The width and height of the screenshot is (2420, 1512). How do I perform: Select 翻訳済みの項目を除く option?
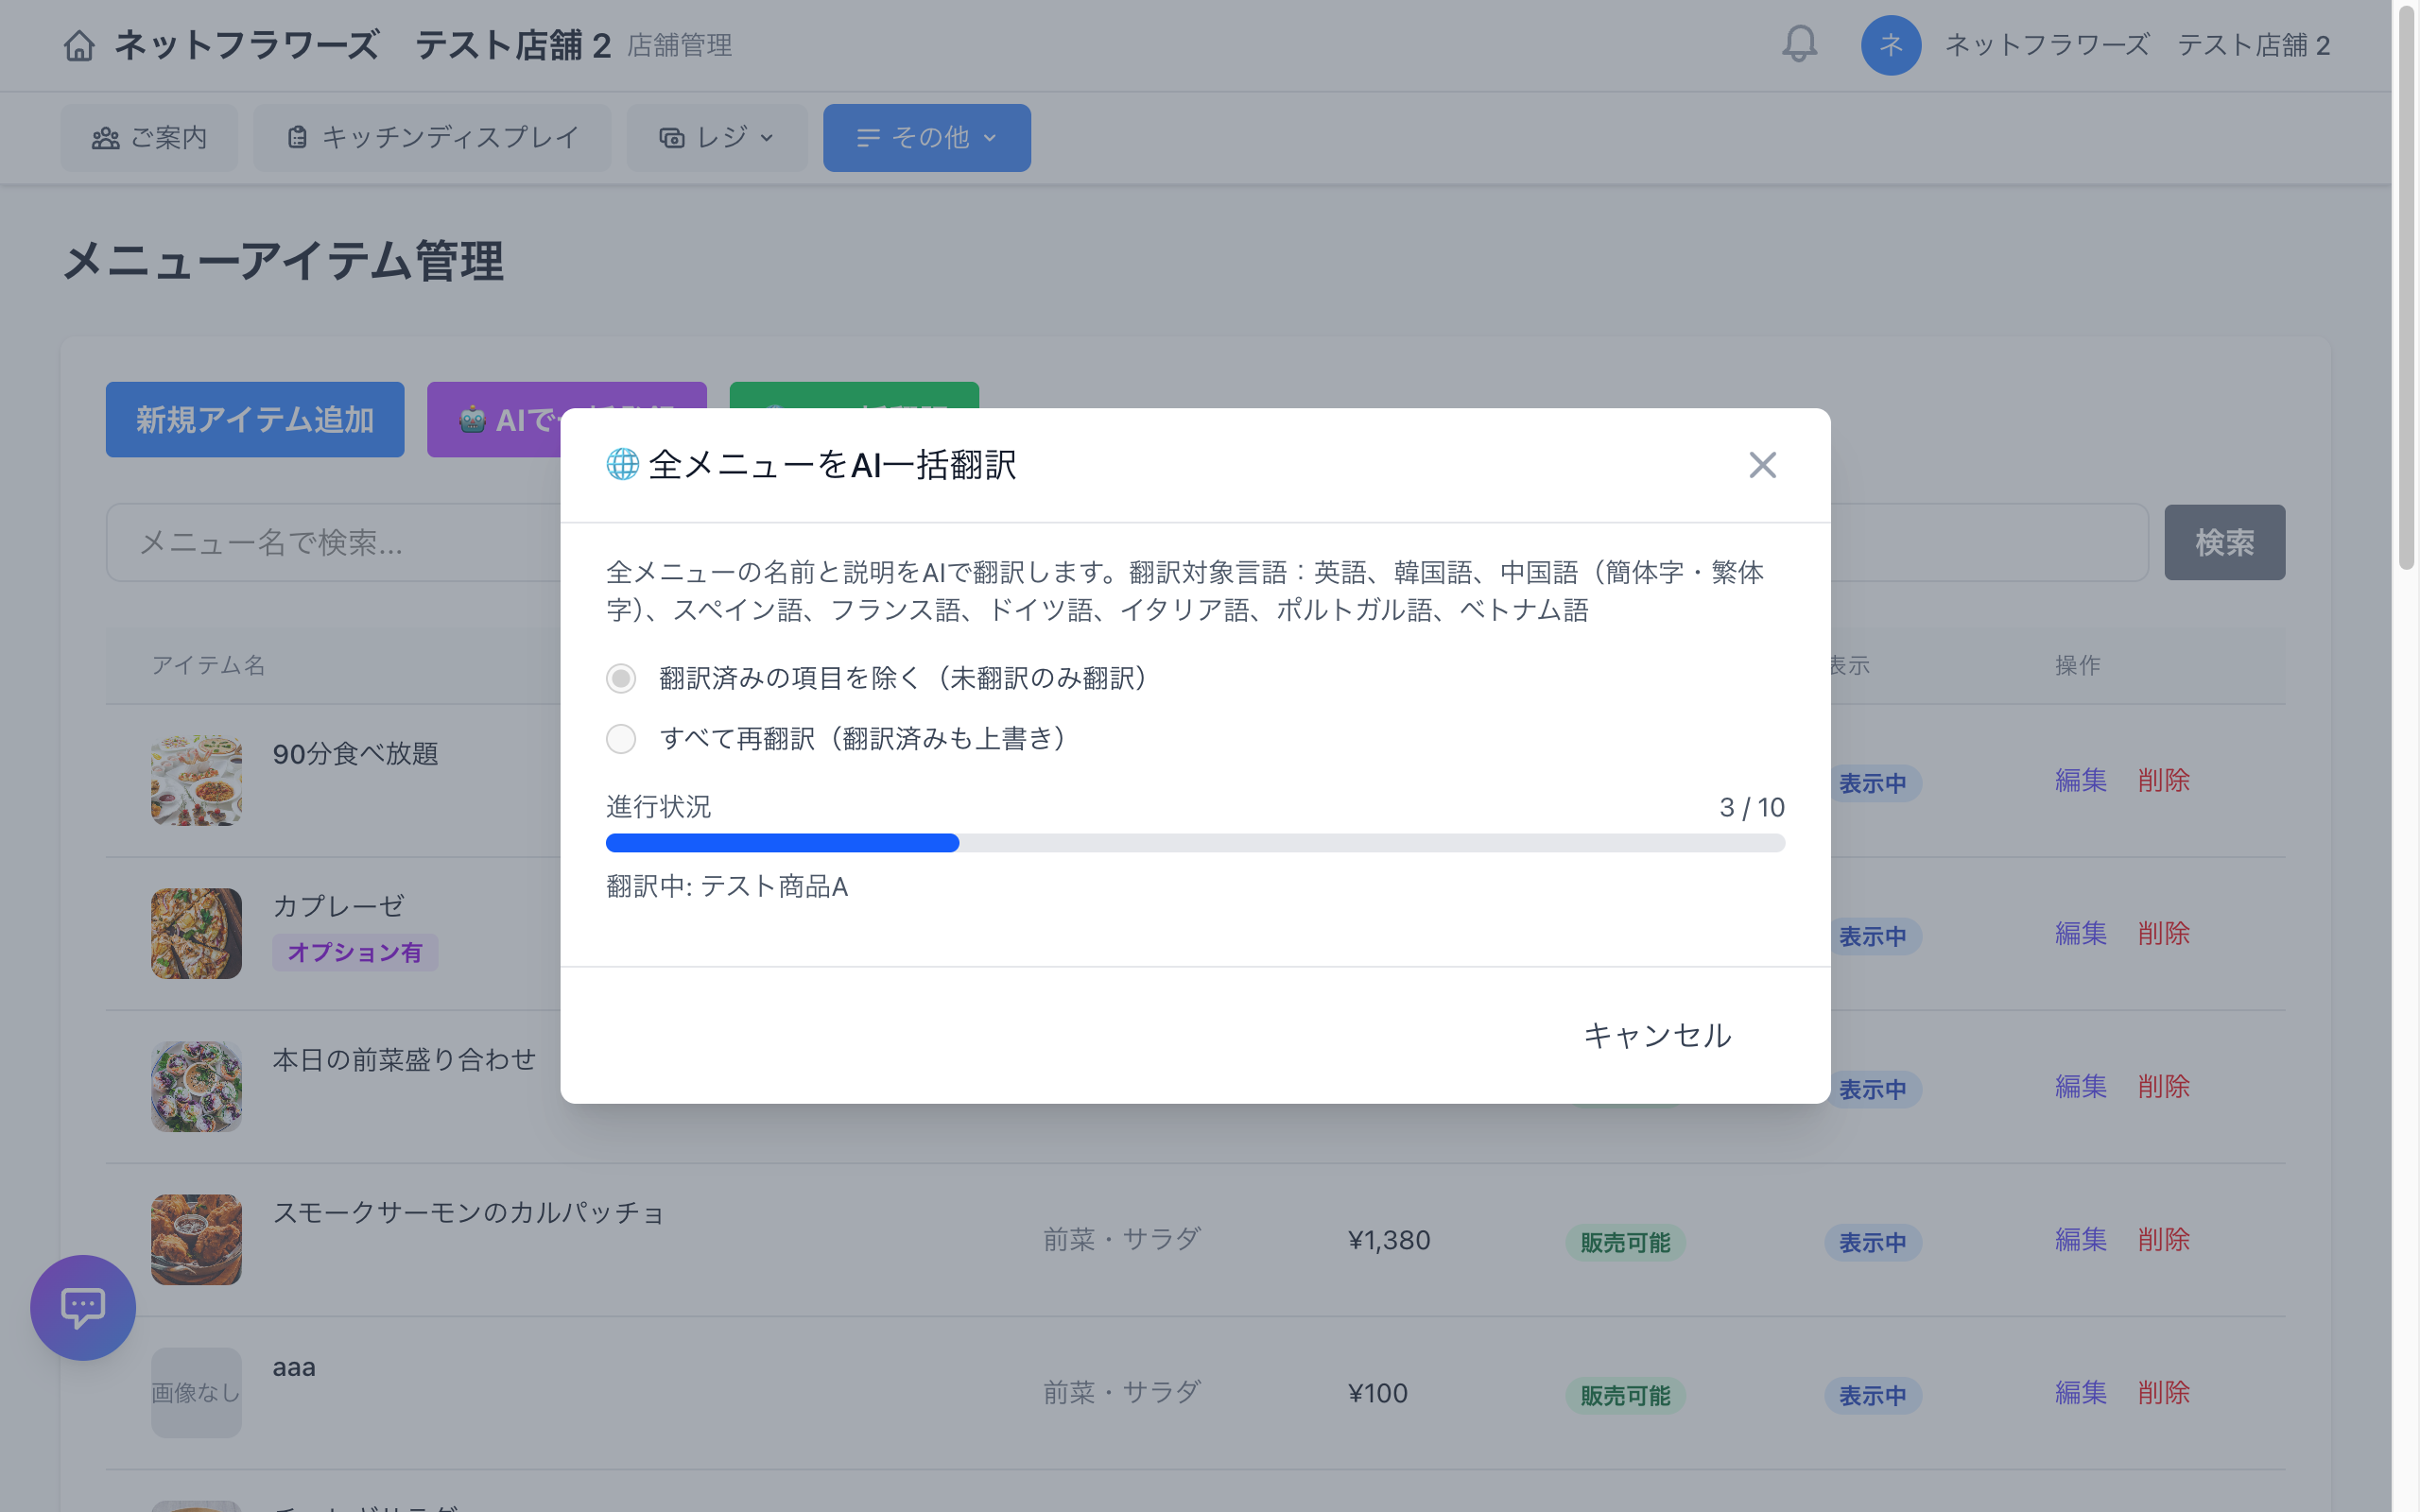(x=620, y=678)
